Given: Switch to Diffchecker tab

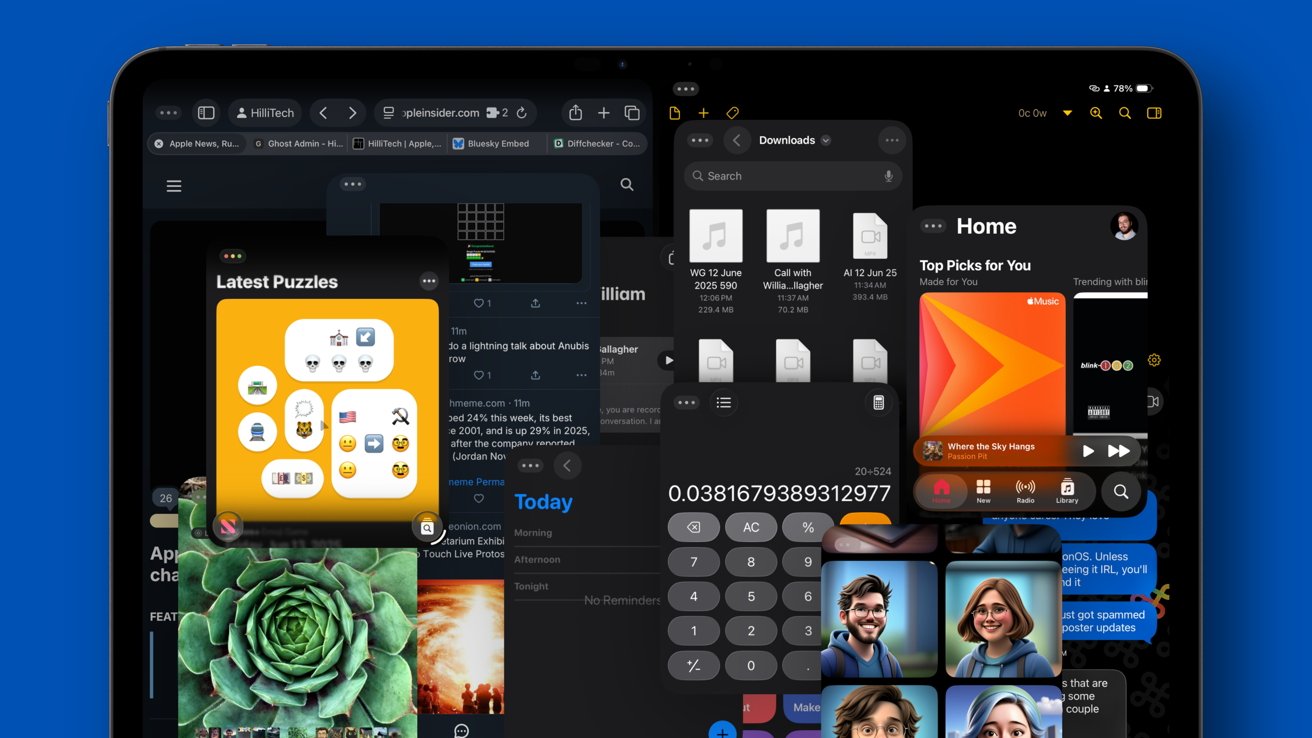Looking at the screenshot, I should click(x=597, y=143).
